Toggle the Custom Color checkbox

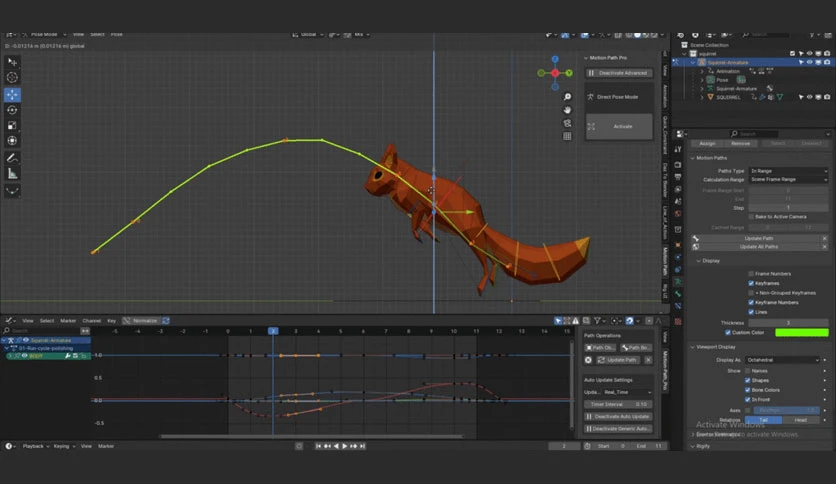pyautogui.click(x=728, y=333)
